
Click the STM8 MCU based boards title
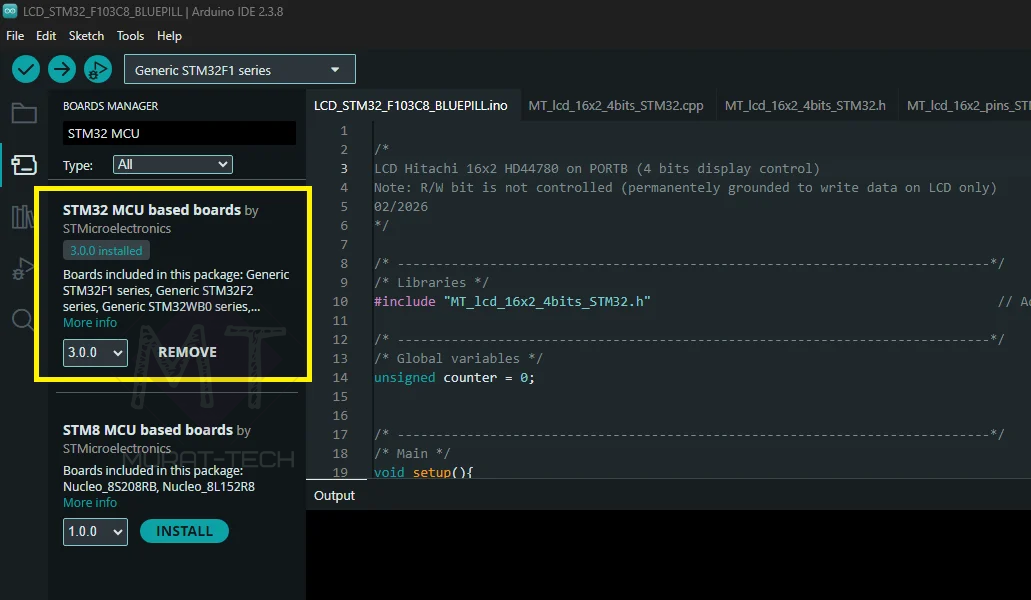pos(148,430)
